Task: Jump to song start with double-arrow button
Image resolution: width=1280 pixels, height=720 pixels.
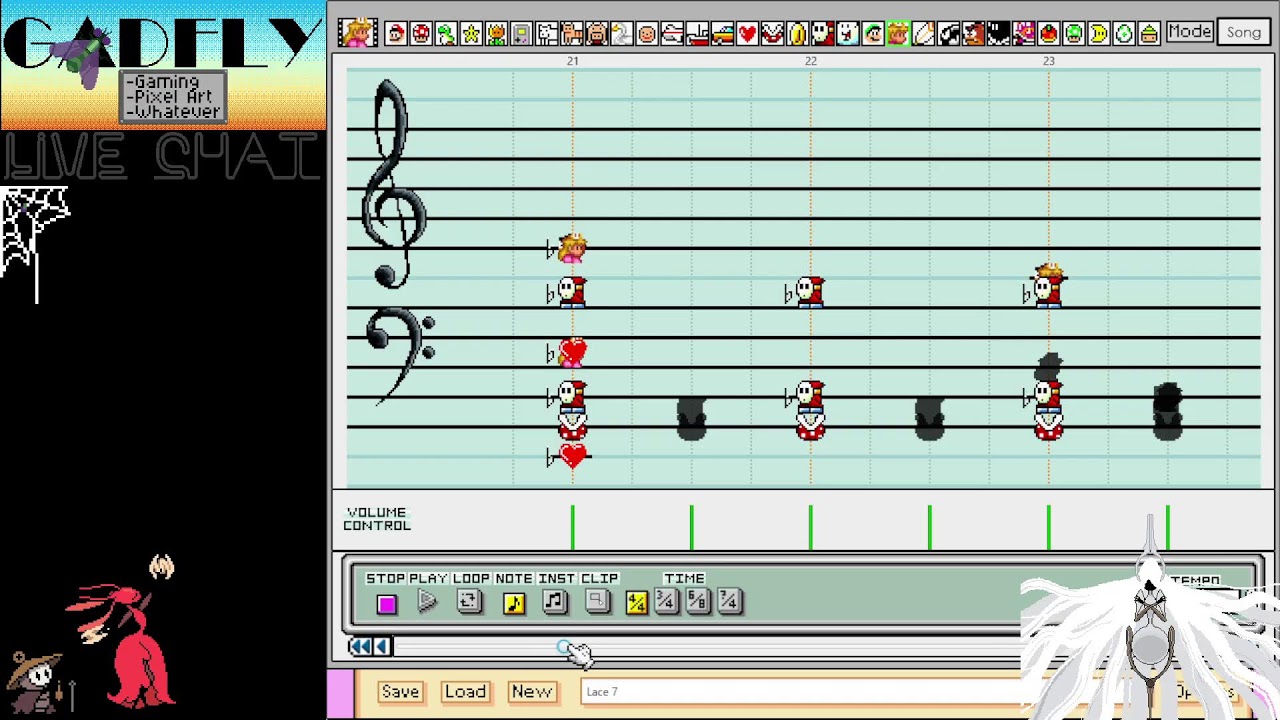Action: point(359,647)
